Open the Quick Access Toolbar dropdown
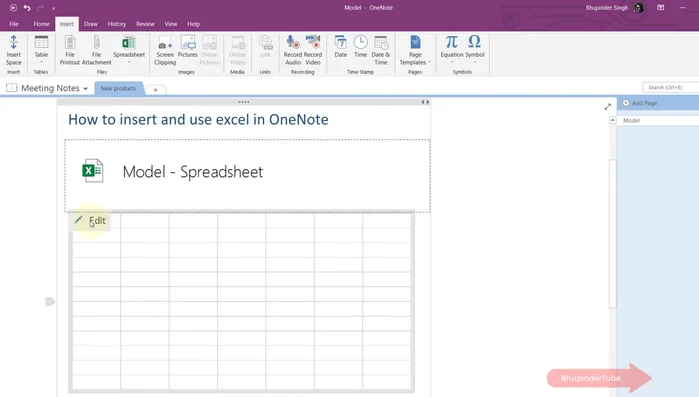 click(53, 8)
